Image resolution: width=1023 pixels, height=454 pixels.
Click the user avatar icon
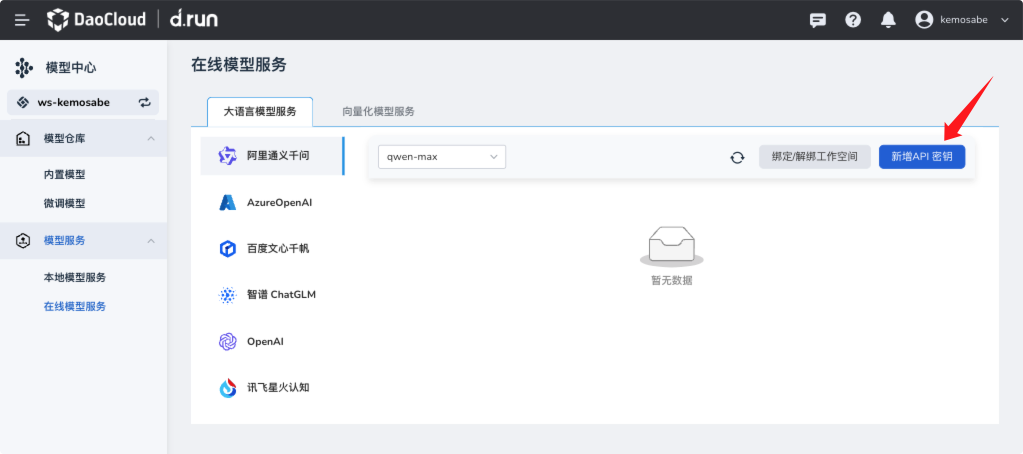pos(924,20)
